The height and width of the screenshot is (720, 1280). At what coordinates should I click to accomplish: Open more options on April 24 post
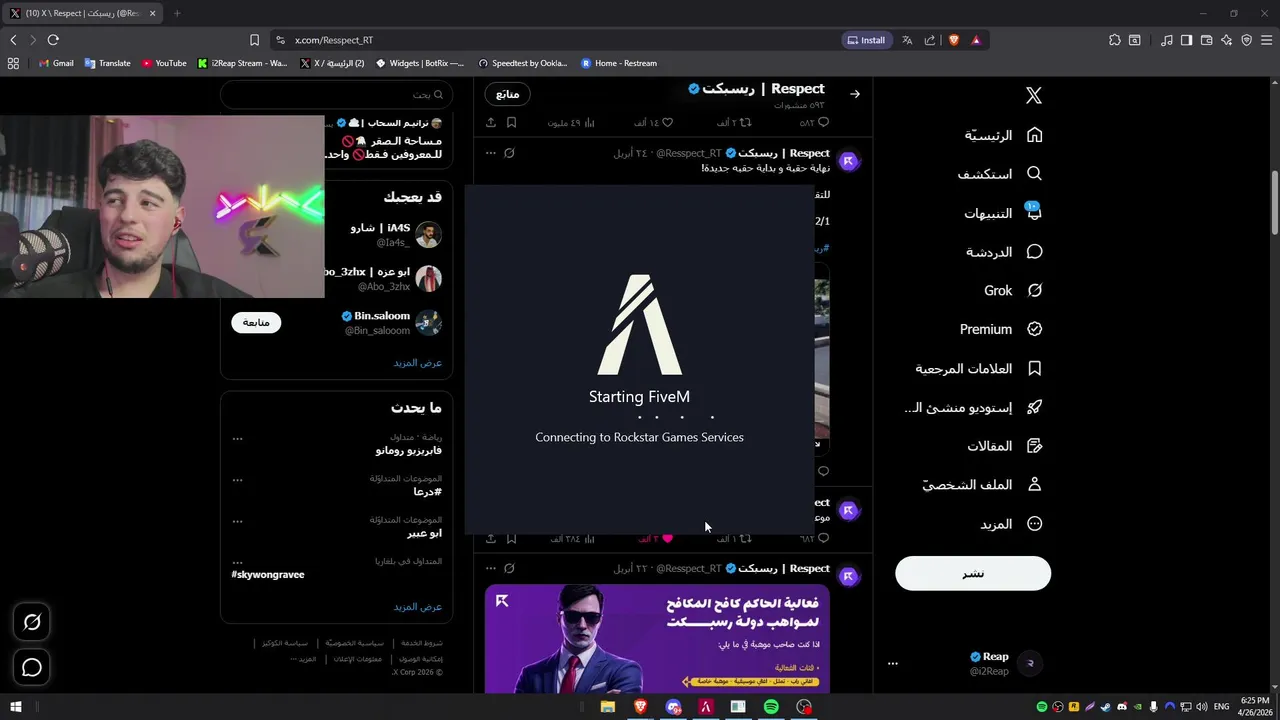point(491,153)
